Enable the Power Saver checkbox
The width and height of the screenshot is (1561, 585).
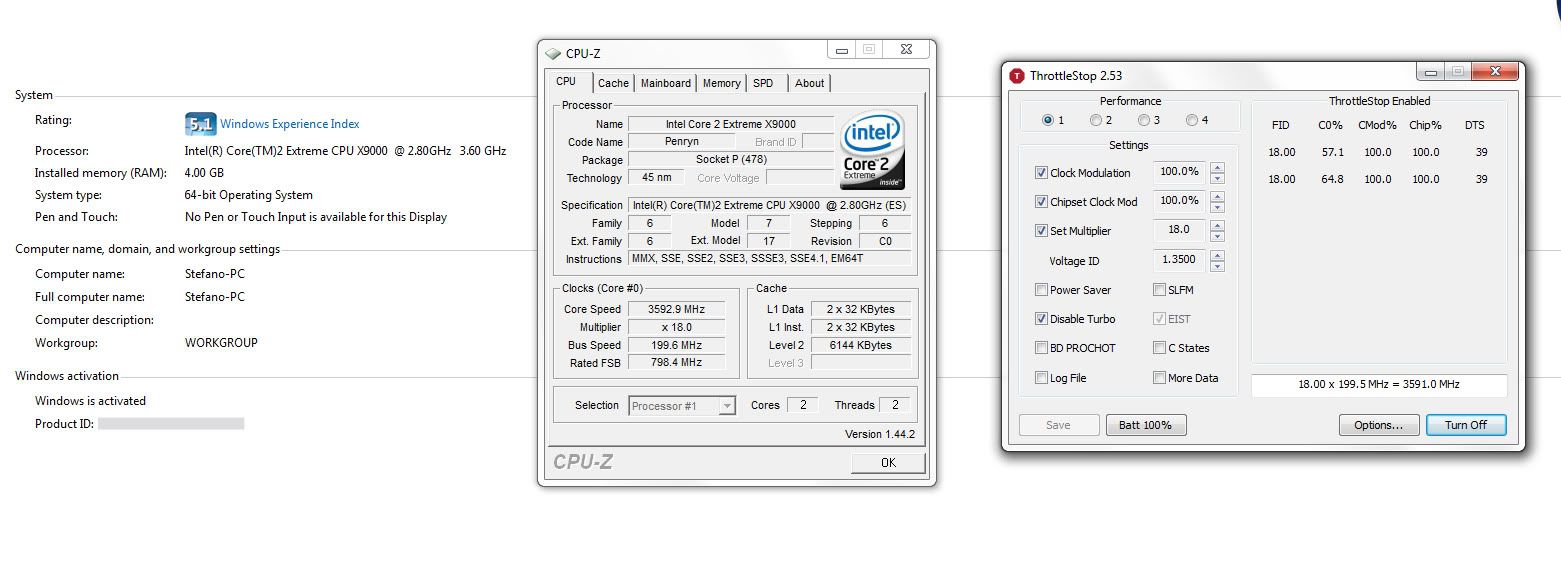pyautogui.click(x=1042, y=290)
